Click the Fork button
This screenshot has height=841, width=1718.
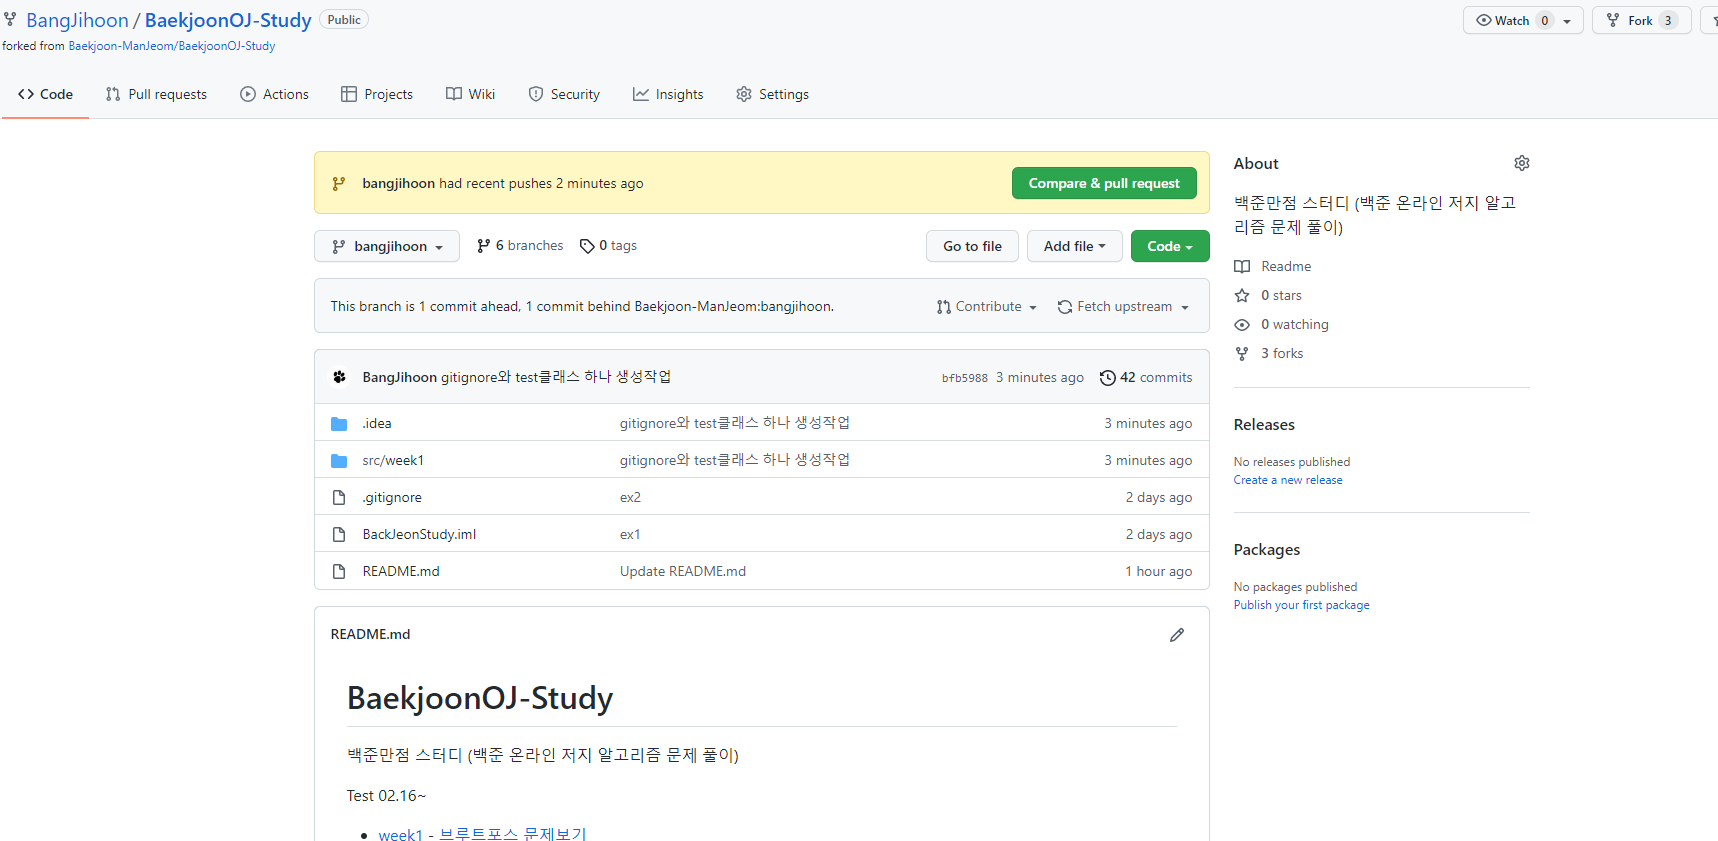(1641, 20)
